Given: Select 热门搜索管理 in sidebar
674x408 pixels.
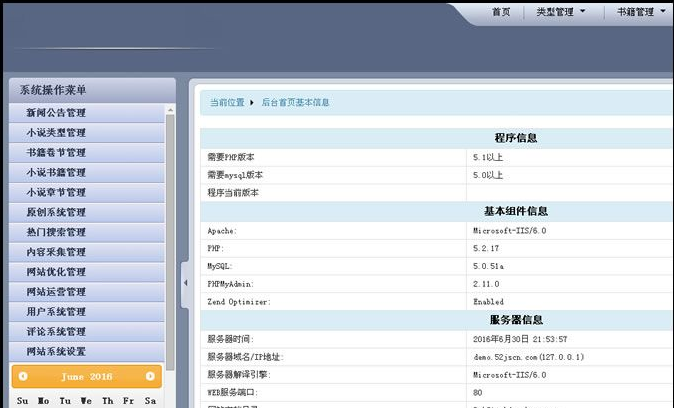Looking at the screenshot, I should pyautogui.click(x=56, y=232).
